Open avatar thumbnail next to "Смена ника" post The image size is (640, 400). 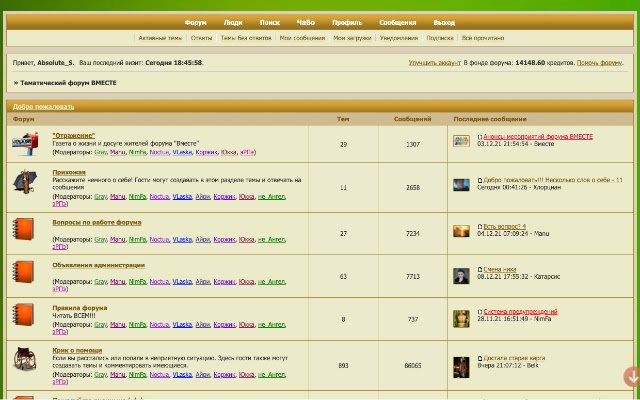click(x=461, y=275)
